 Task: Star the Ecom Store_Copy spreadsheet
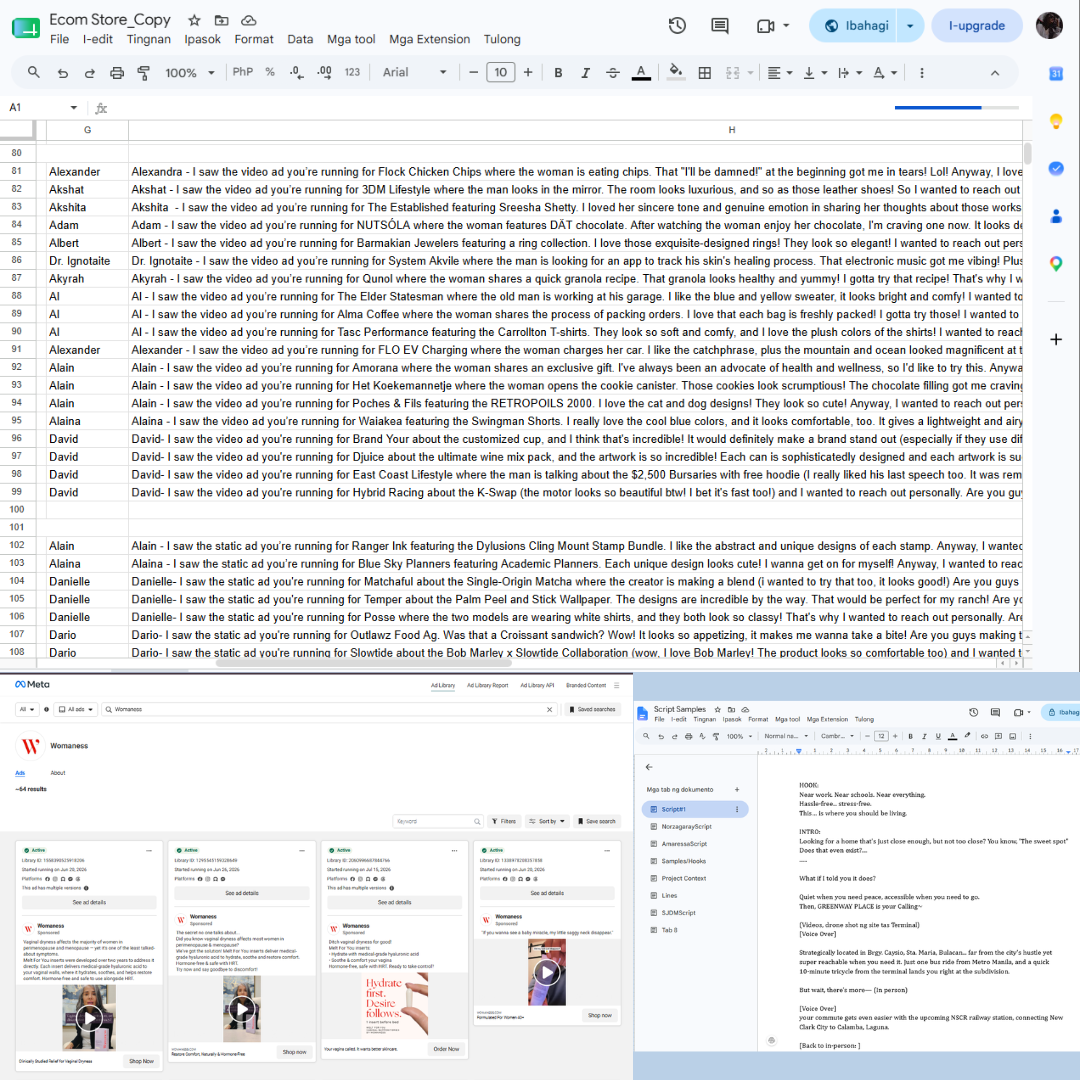pos(194,20)
